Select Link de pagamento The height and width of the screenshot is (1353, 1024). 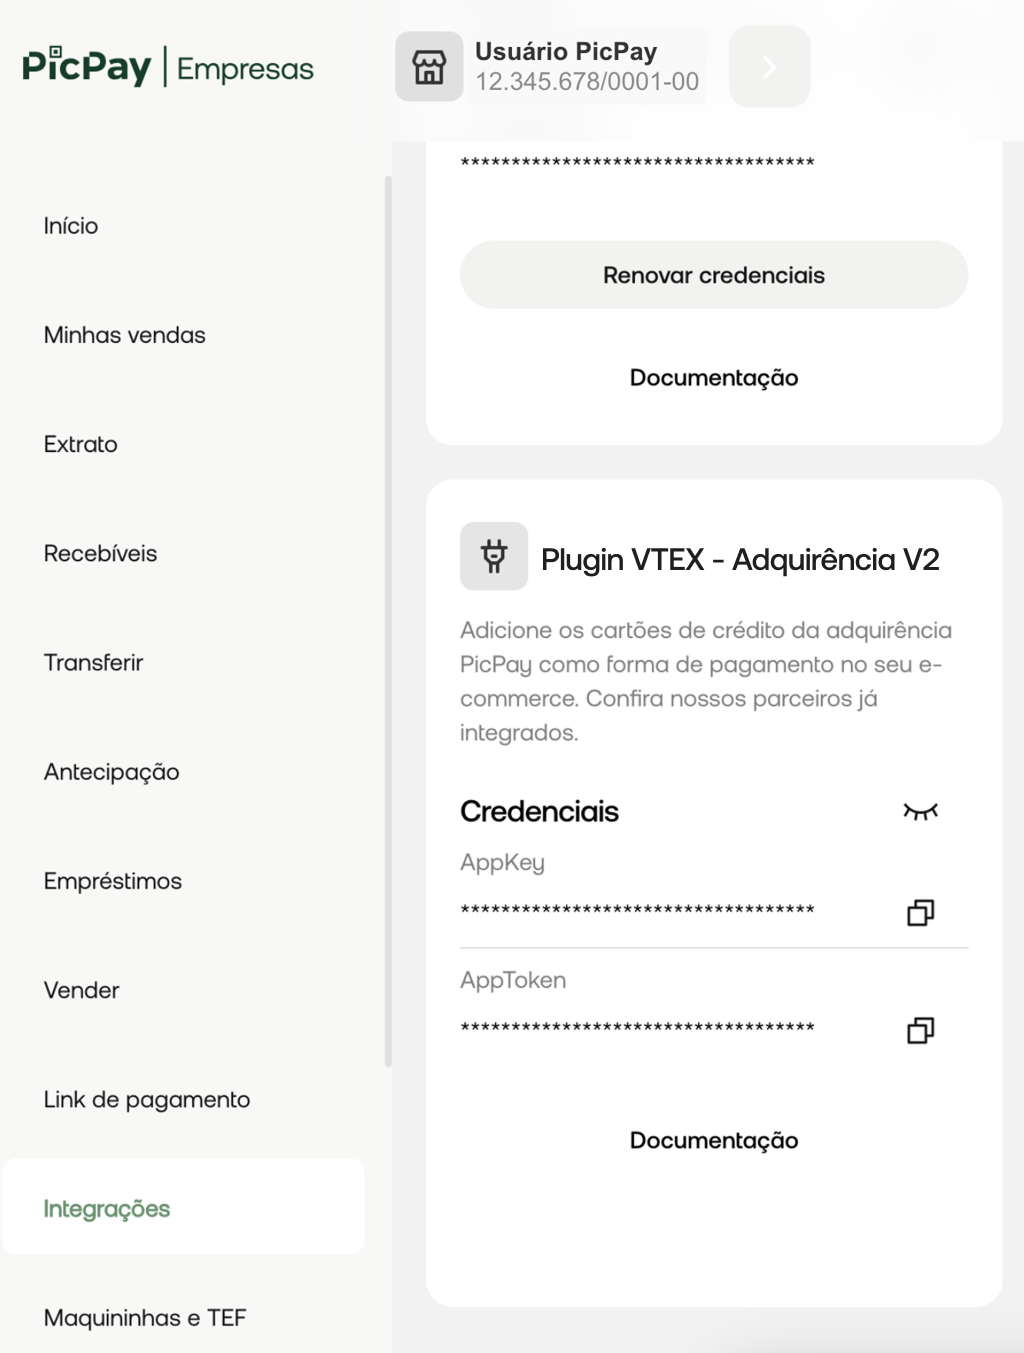coord(147,1100)
